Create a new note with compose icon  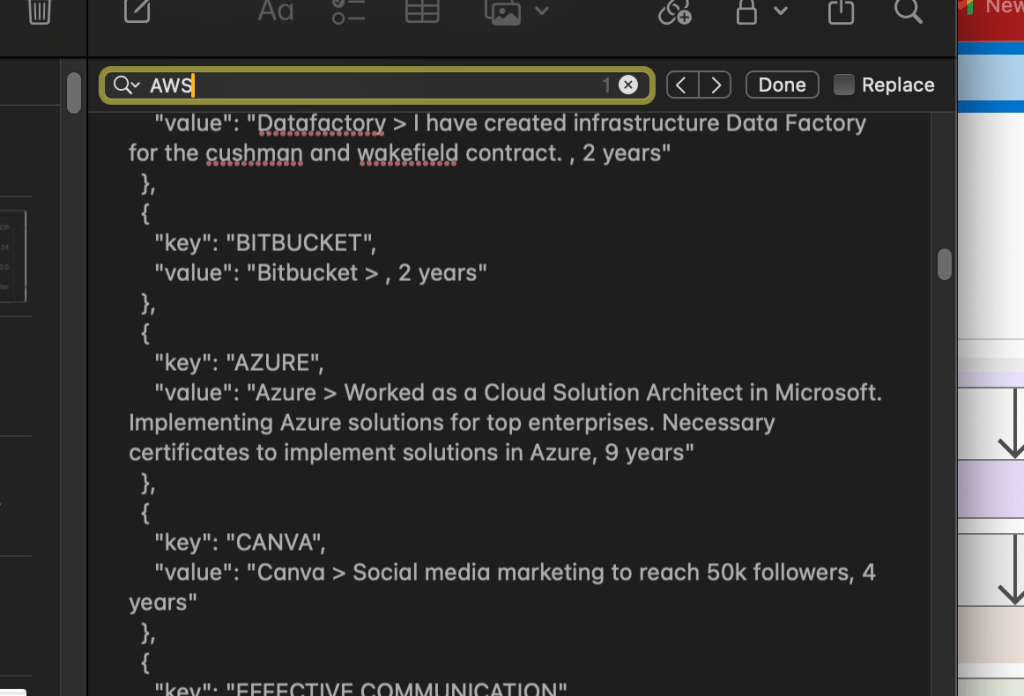pos(137,10)
